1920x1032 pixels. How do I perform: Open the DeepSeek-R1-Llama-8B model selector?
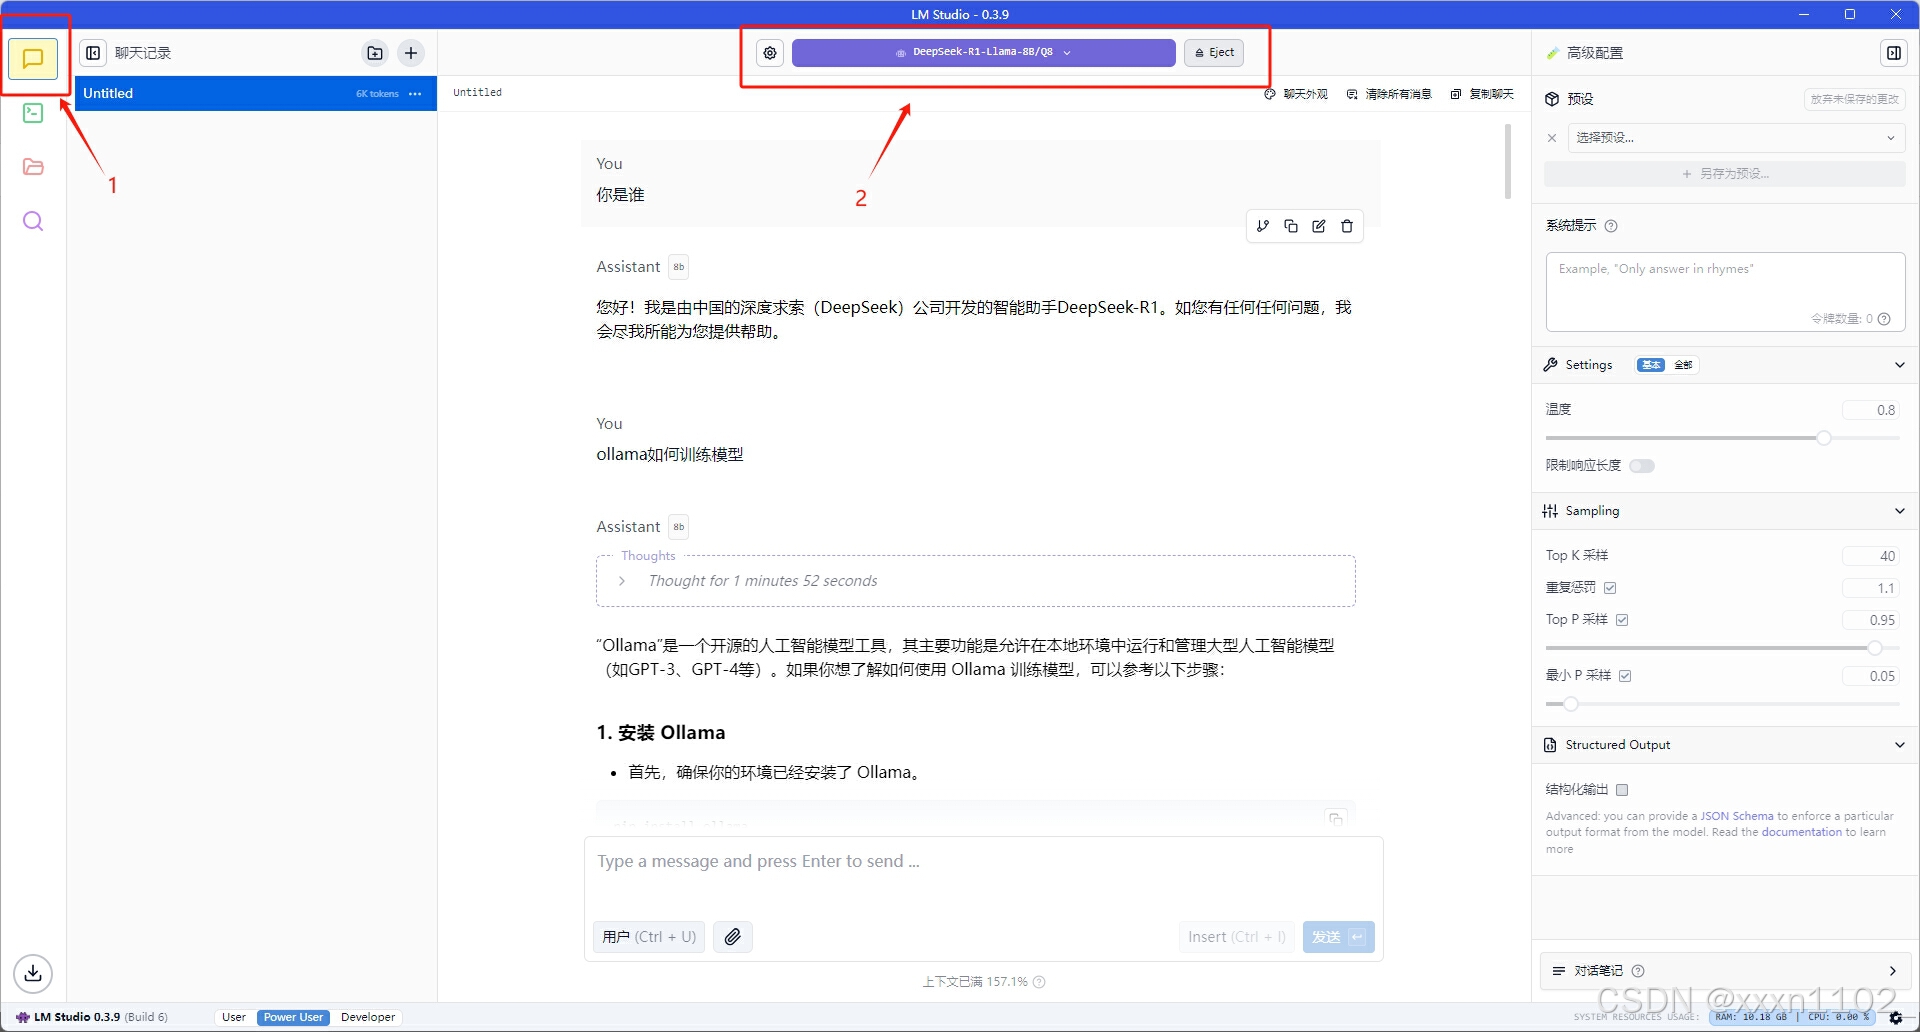click(983, 53)
